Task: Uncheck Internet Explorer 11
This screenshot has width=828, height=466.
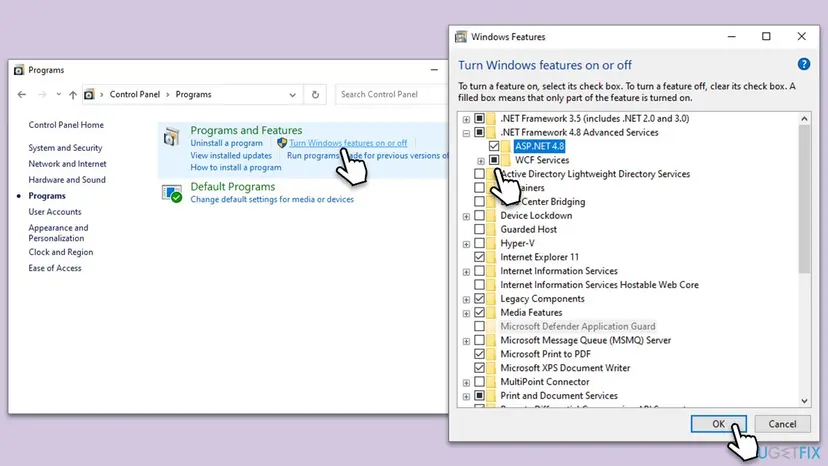Action: click(x=479, y=257)
